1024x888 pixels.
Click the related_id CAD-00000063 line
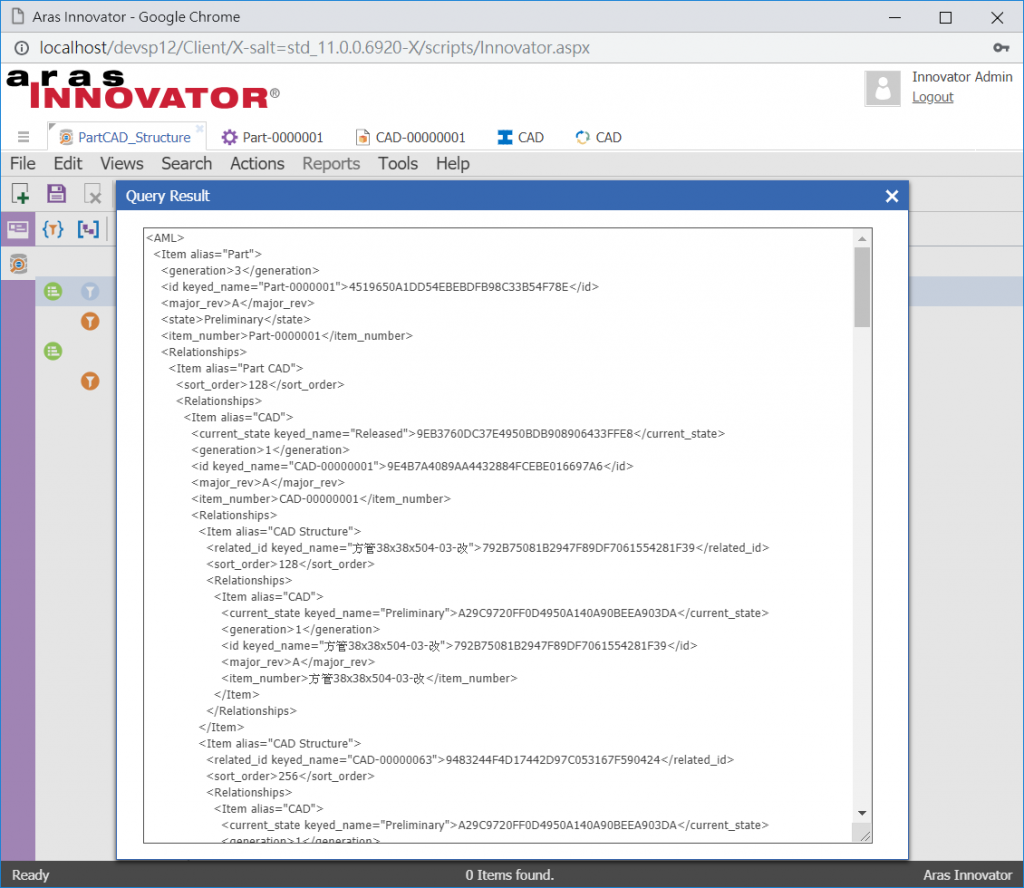(470, 760)
